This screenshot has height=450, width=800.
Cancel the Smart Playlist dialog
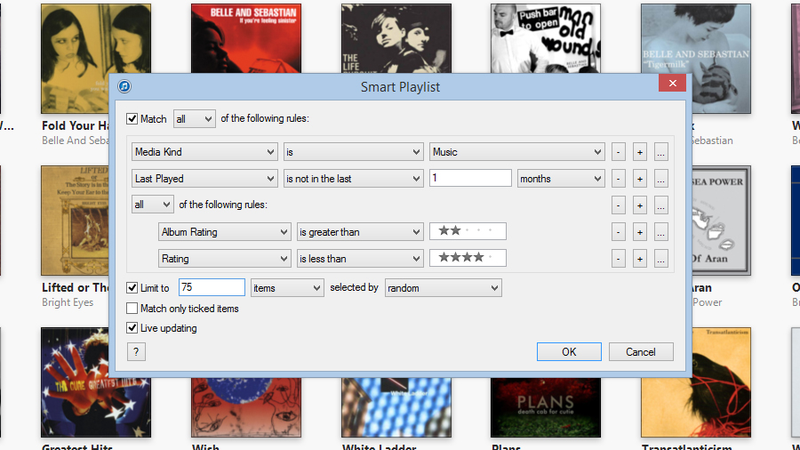pyautogui.click(x=641, y=352)
